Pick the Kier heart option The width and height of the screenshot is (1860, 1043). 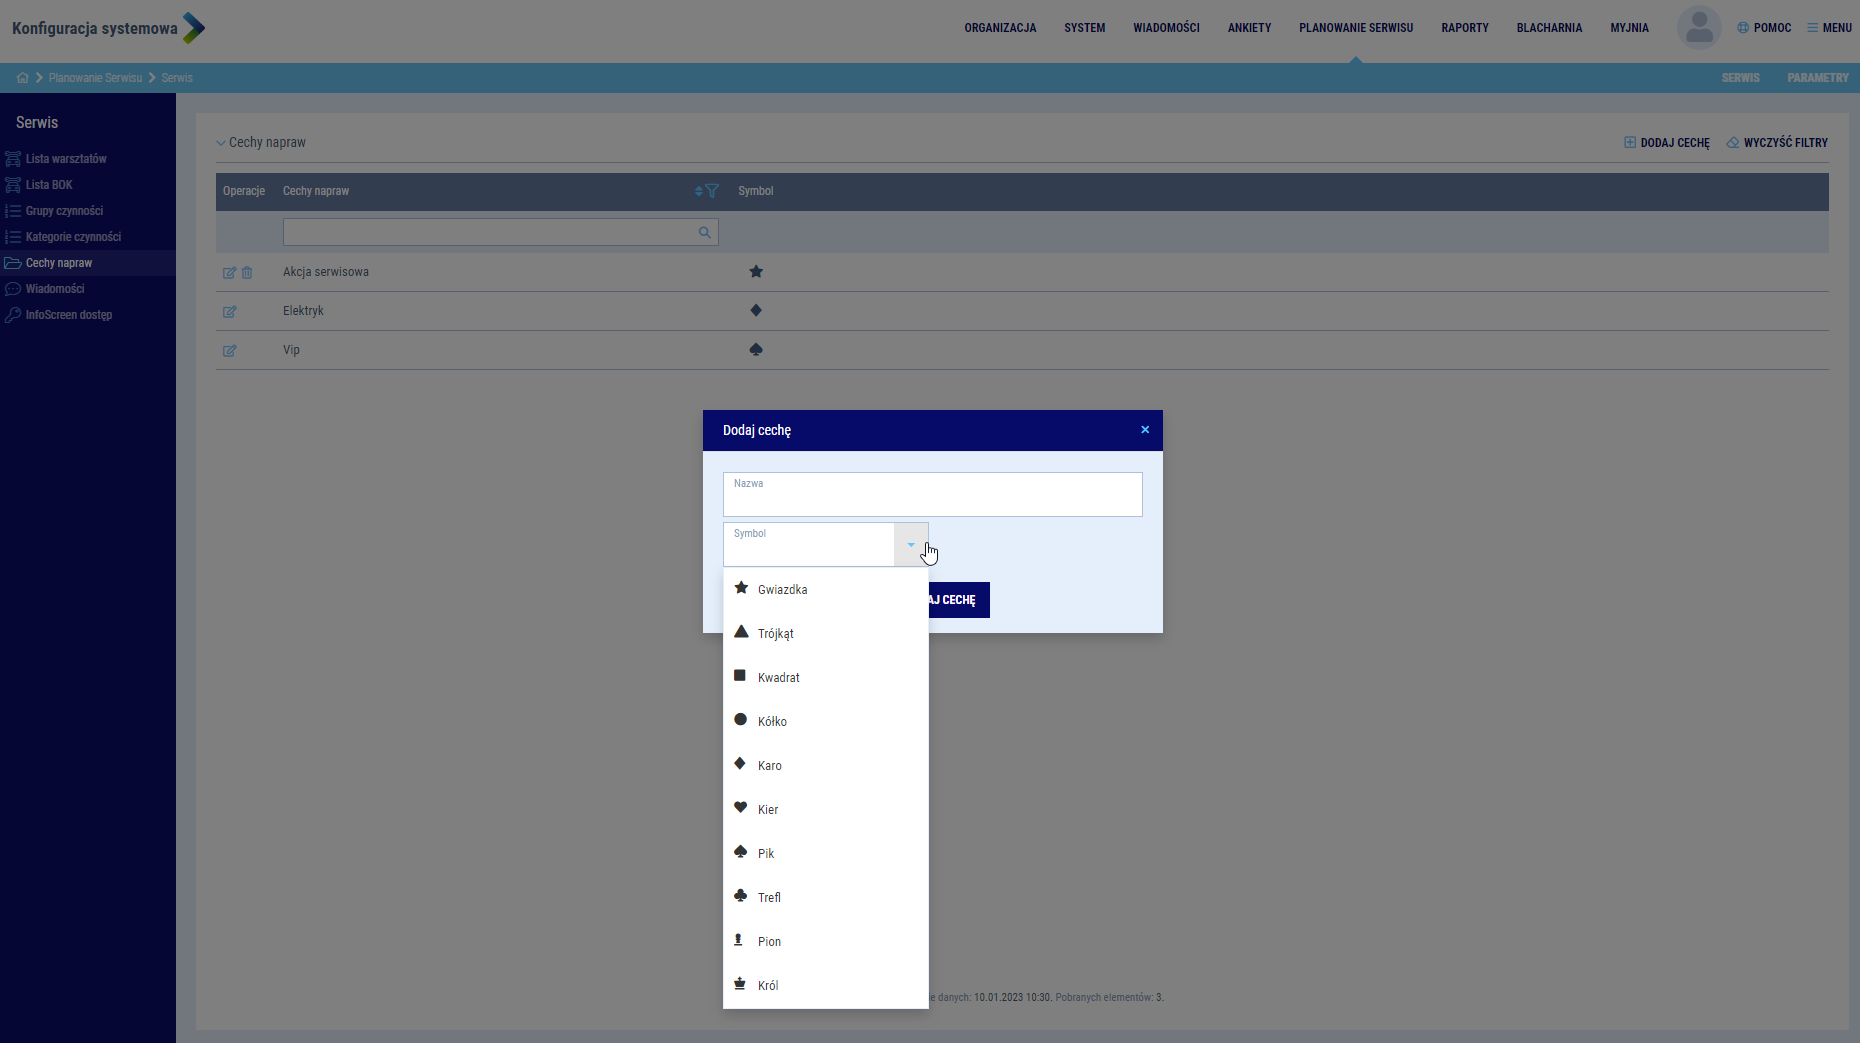coord(768,810)
